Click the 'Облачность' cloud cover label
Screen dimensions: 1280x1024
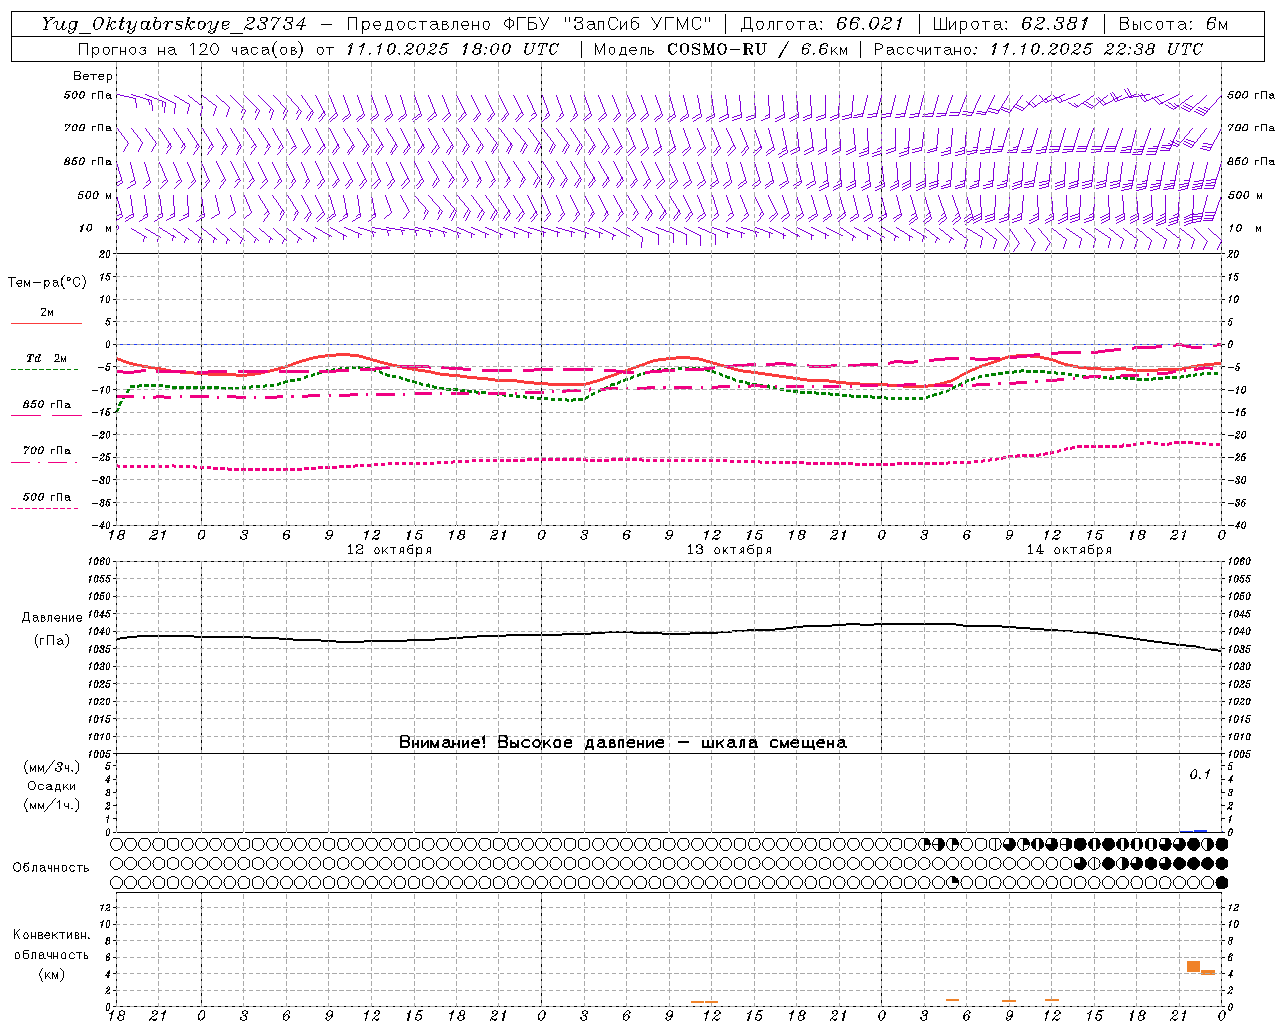(51, 868)
